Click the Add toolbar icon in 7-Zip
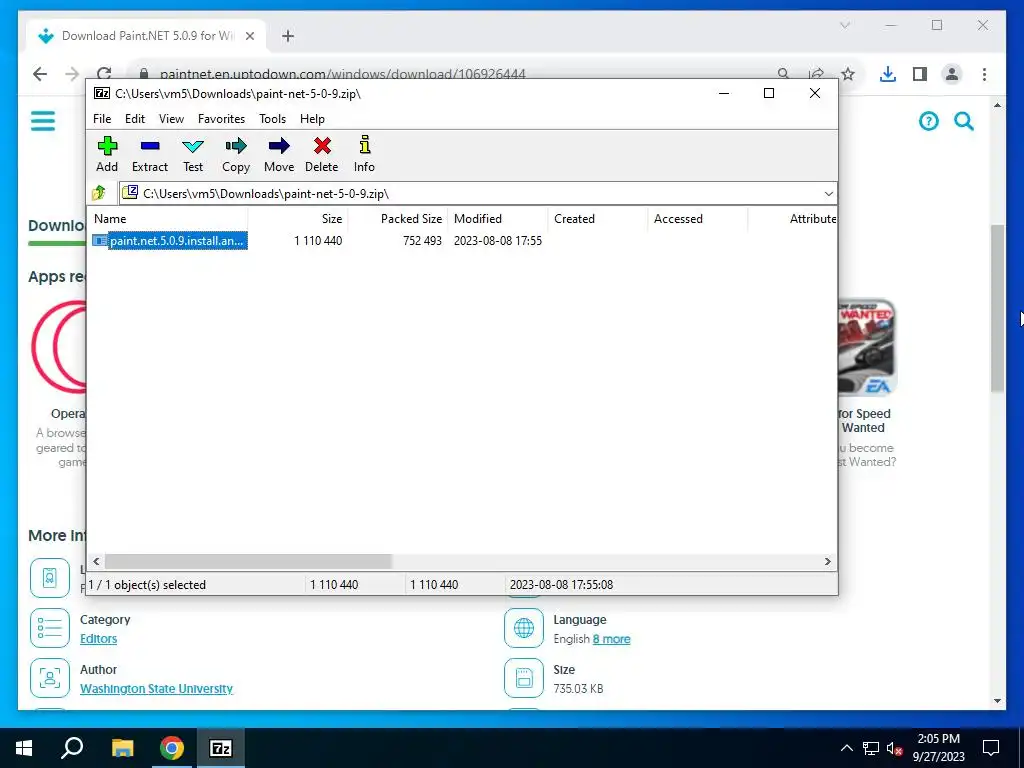The height and width of the screenshot is (768, 1024). pyautogui.click(x=107, y=154)
